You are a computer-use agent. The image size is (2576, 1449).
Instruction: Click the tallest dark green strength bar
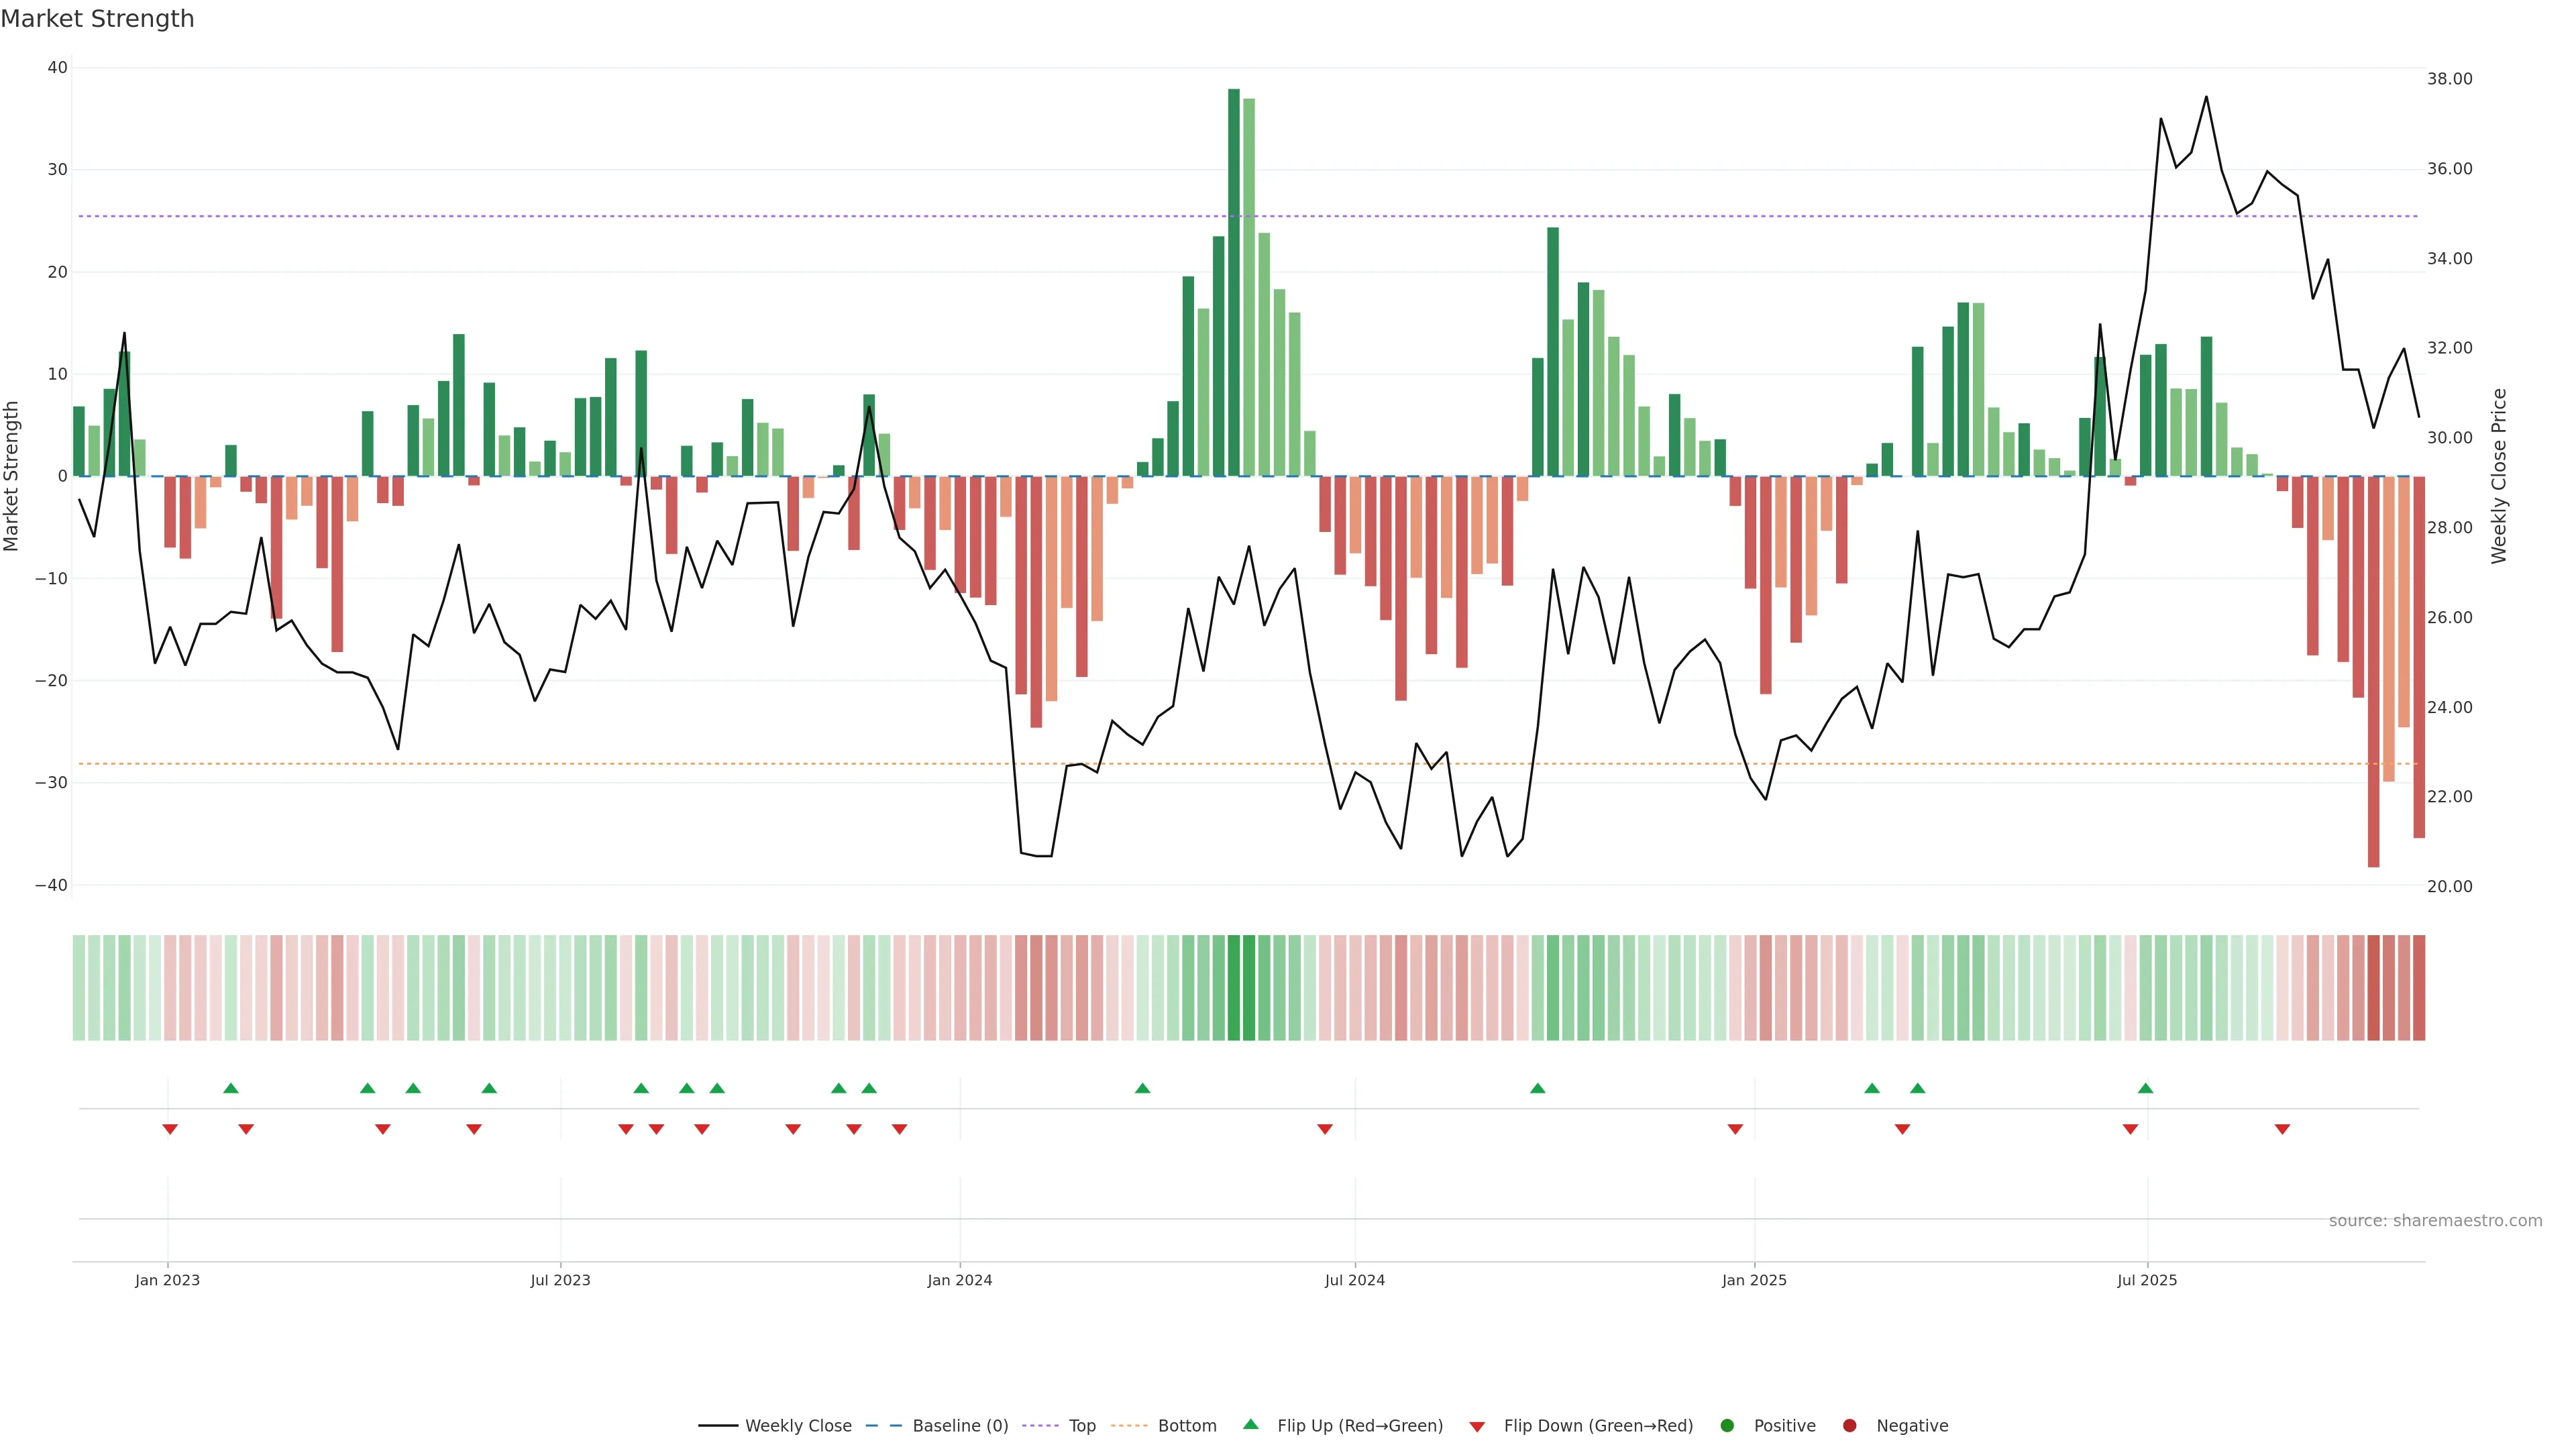[x=1233, y=282]
